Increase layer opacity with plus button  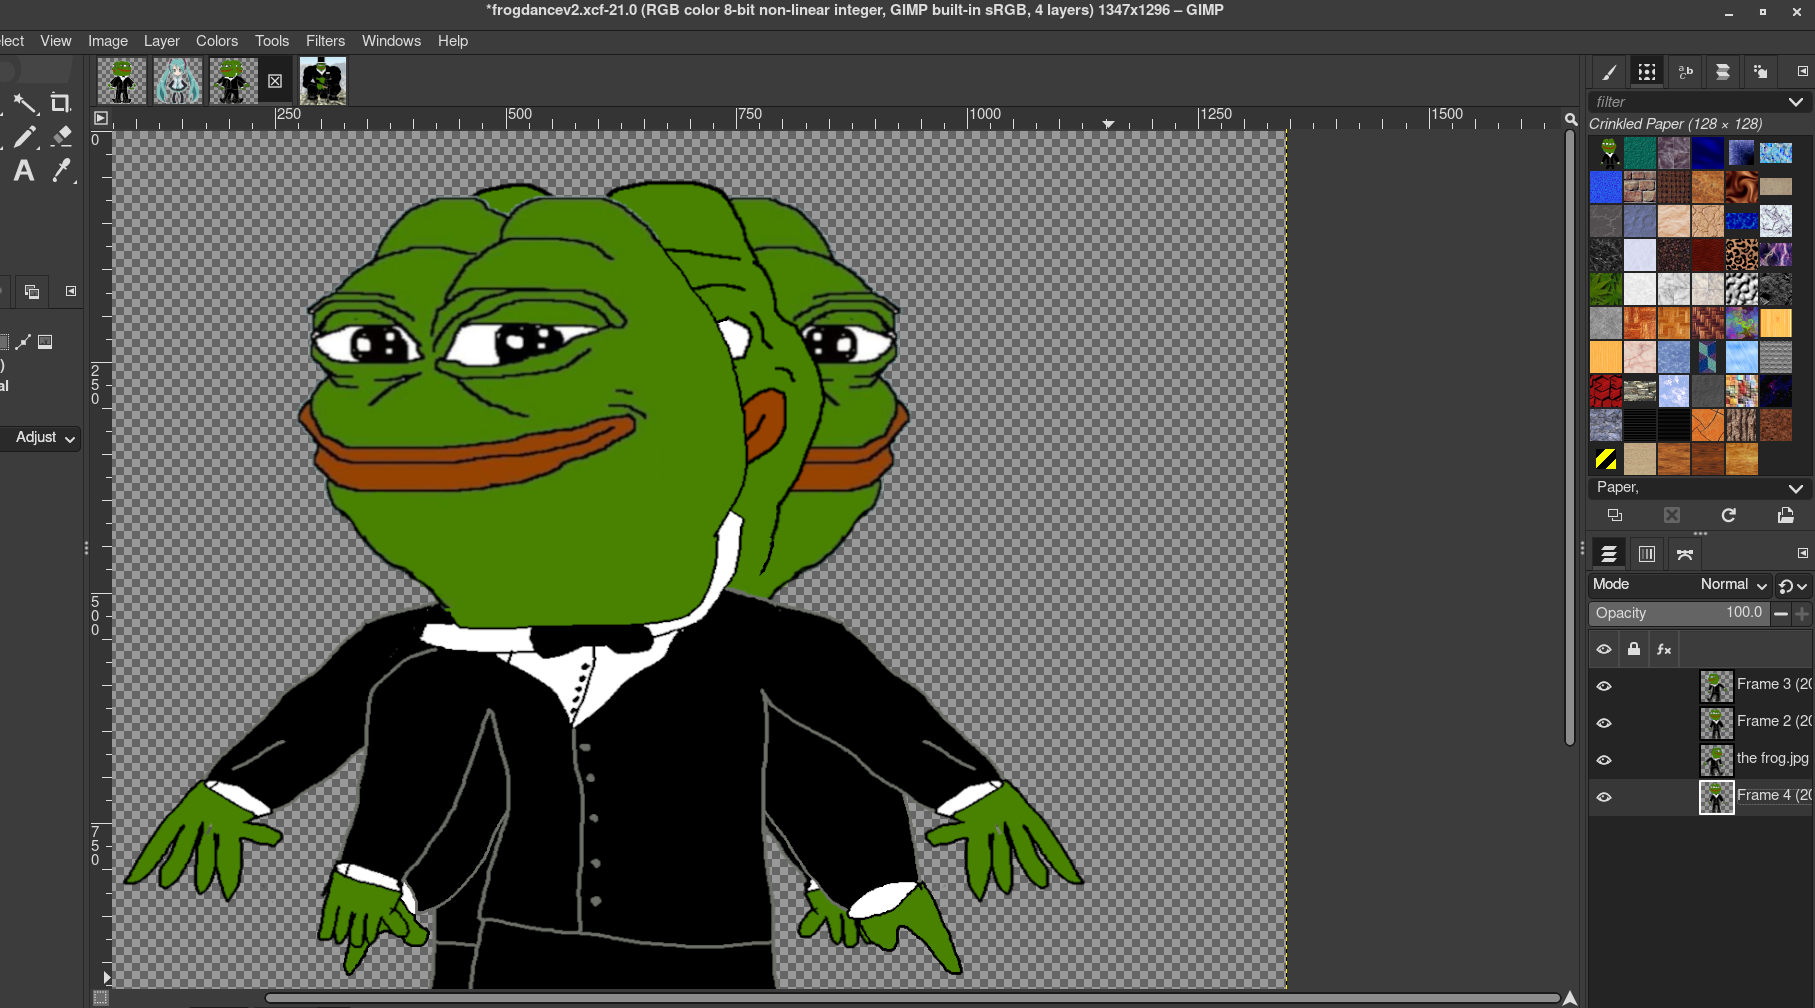click(x=1802, y=614)
